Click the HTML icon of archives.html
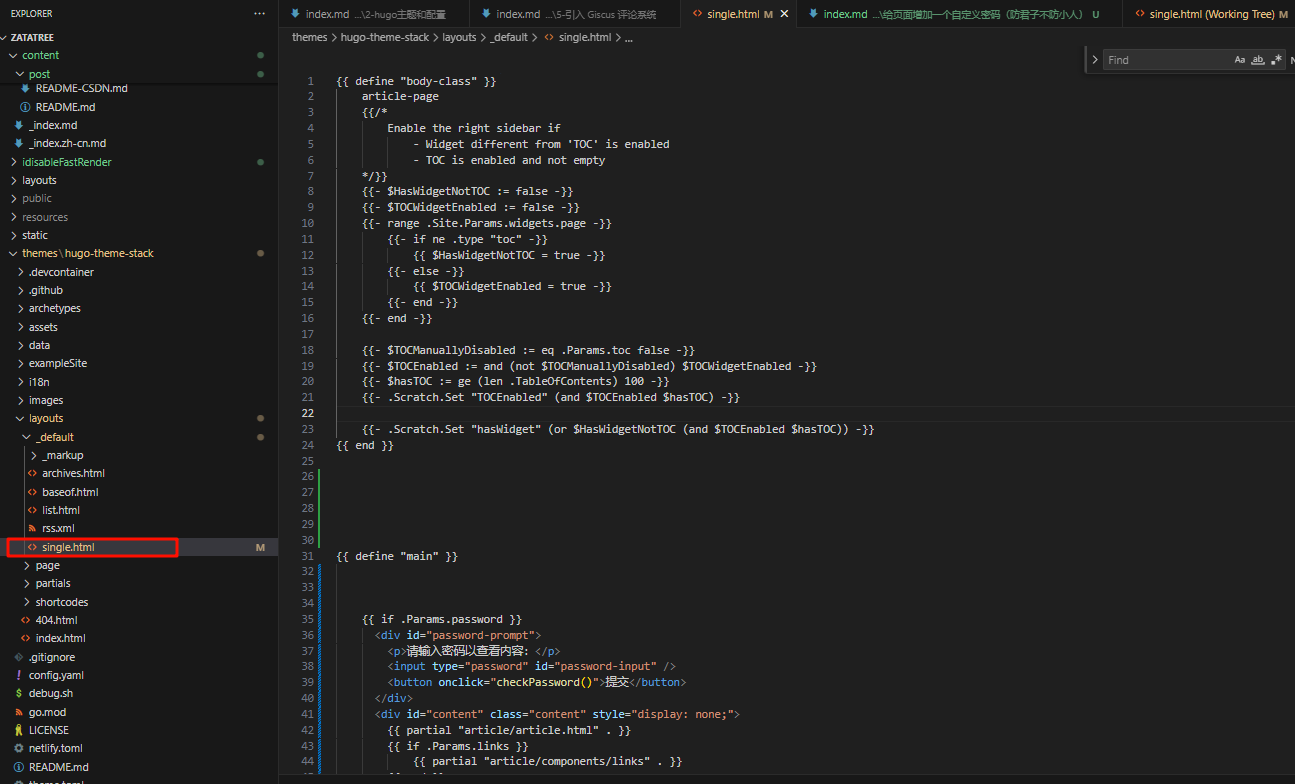Image resolution: width=1295 pixels, height=784 pixels. coord(32,473)
